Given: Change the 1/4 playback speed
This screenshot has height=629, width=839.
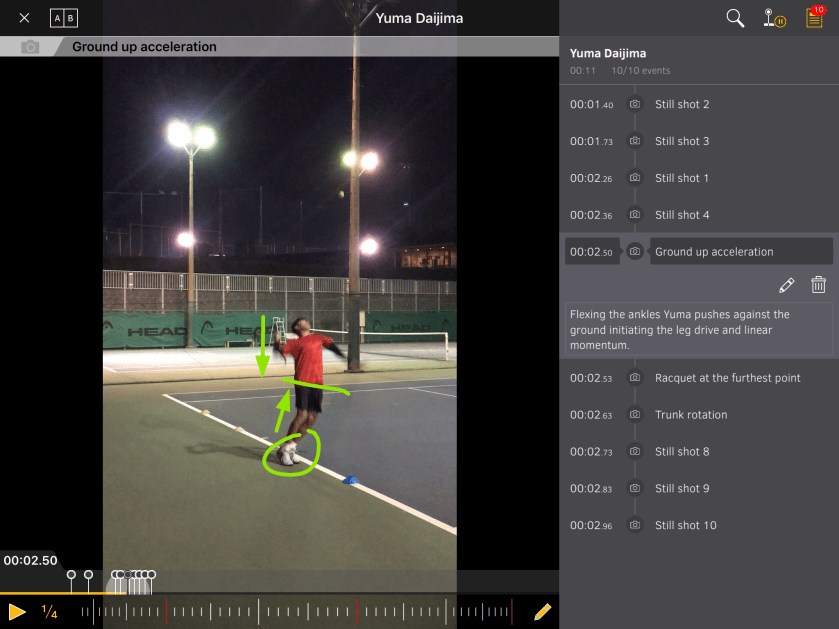Looking at the screenshot, I should (49, 611).
